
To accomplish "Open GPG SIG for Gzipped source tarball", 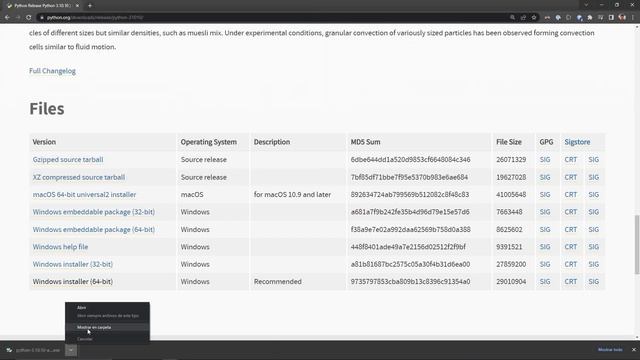I will click(x=545, y=160).
